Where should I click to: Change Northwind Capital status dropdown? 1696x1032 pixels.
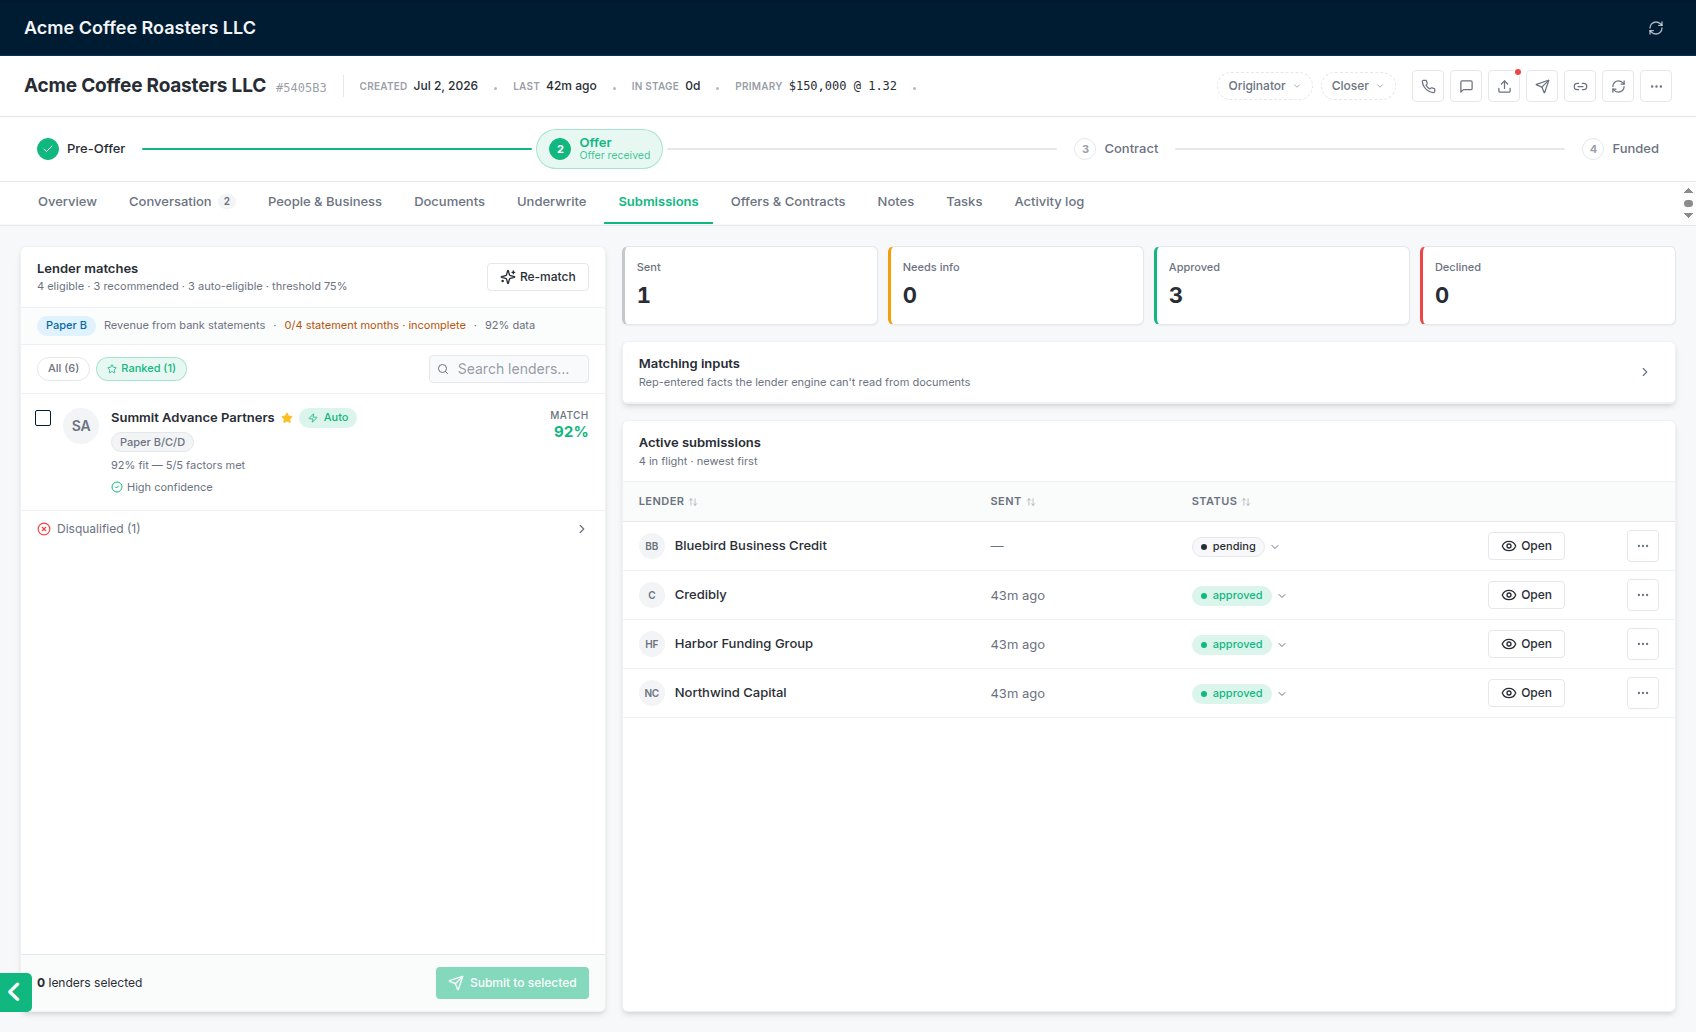point(1239,693)
